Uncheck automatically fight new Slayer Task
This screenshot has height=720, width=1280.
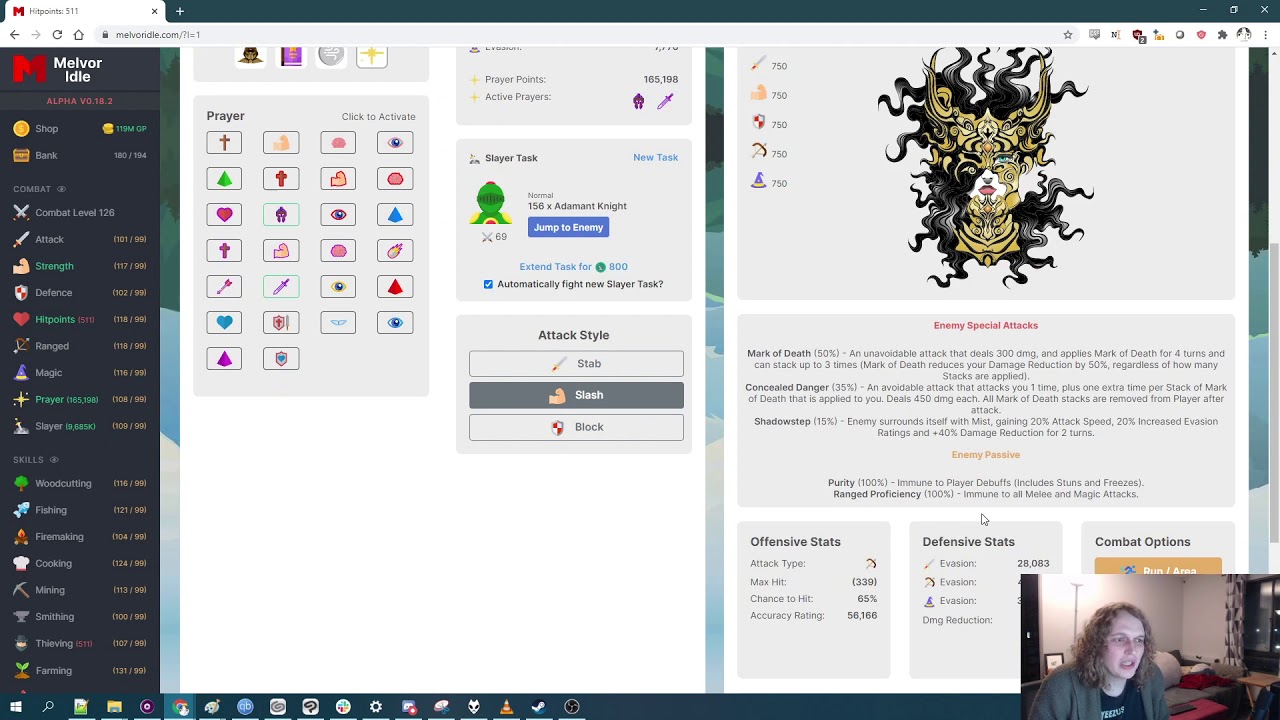click(x=488, y=285)
